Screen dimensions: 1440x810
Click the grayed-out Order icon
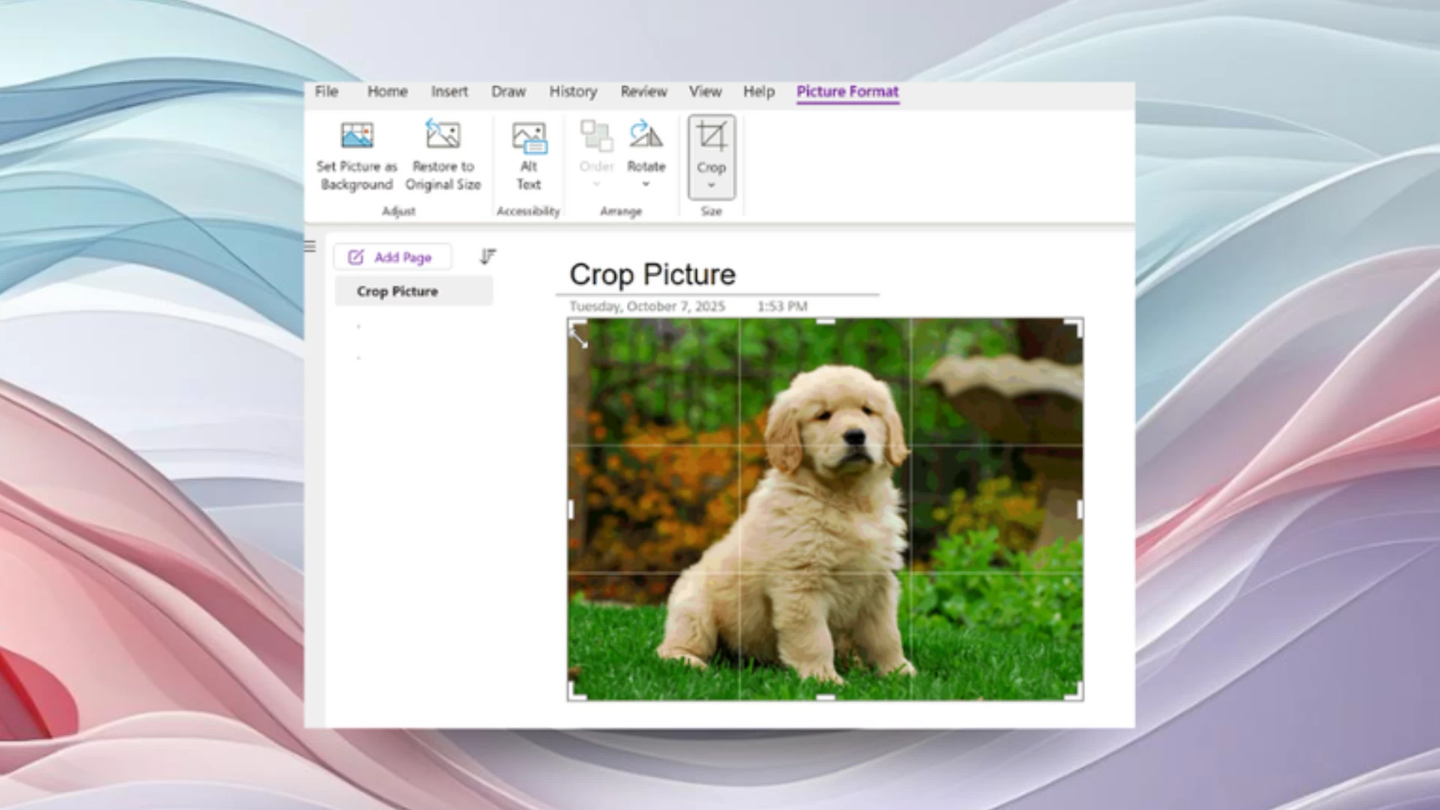(x=596, y=135)
